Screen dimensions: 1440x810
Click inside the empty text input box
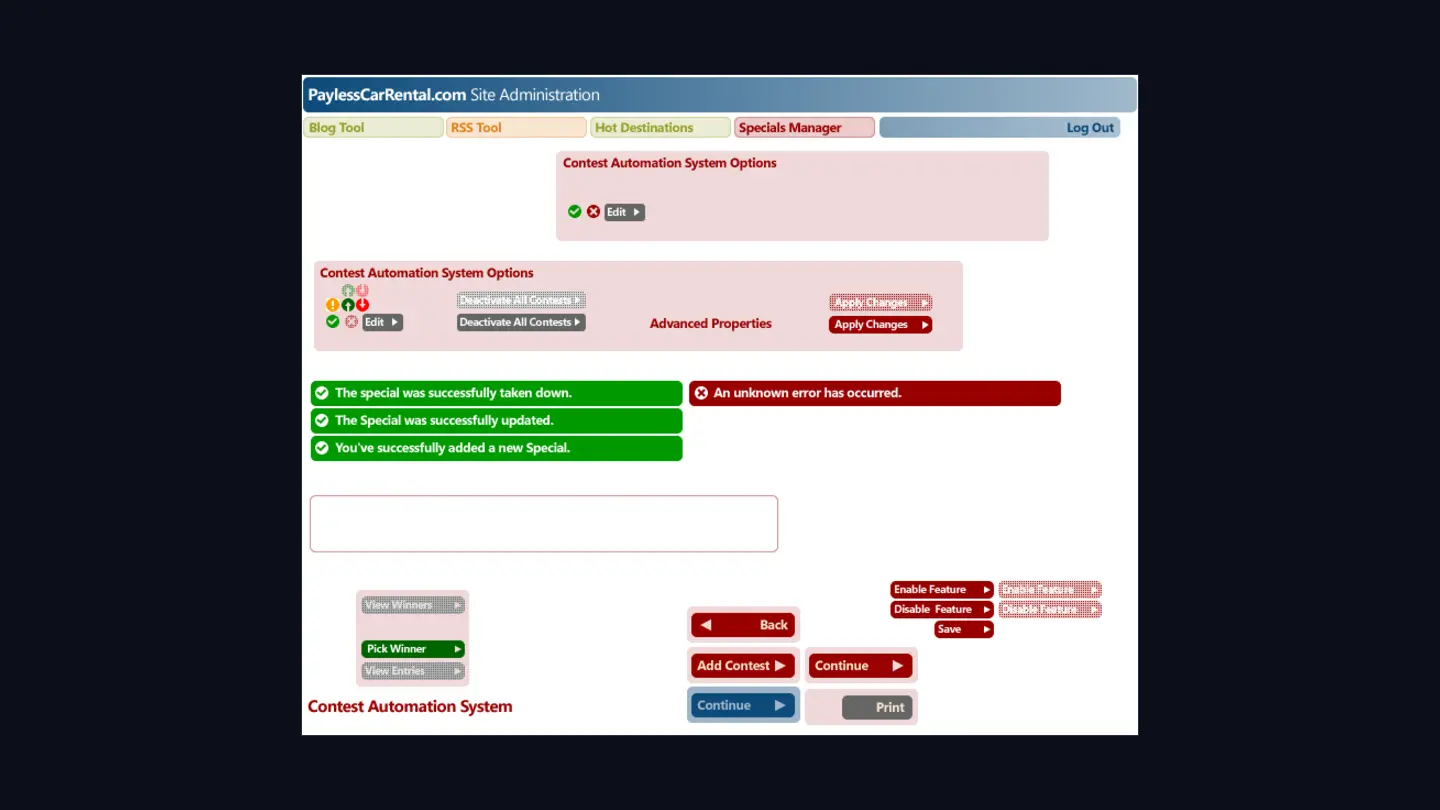click(x=544, y=524)
